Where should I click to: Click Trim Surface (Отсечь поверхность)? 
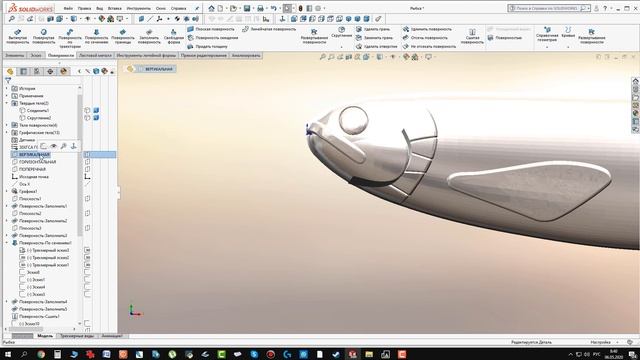pos(425,38)
